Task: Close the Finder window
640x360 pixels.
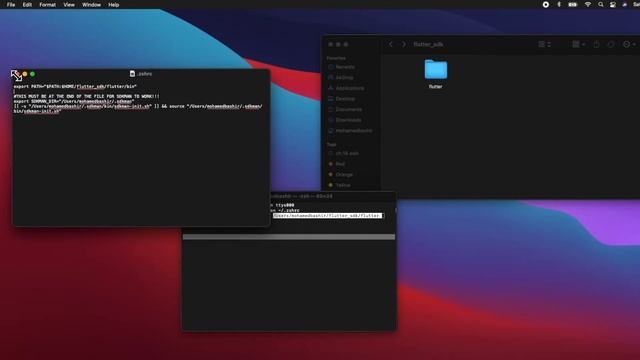Action: [x=331, y=44]
